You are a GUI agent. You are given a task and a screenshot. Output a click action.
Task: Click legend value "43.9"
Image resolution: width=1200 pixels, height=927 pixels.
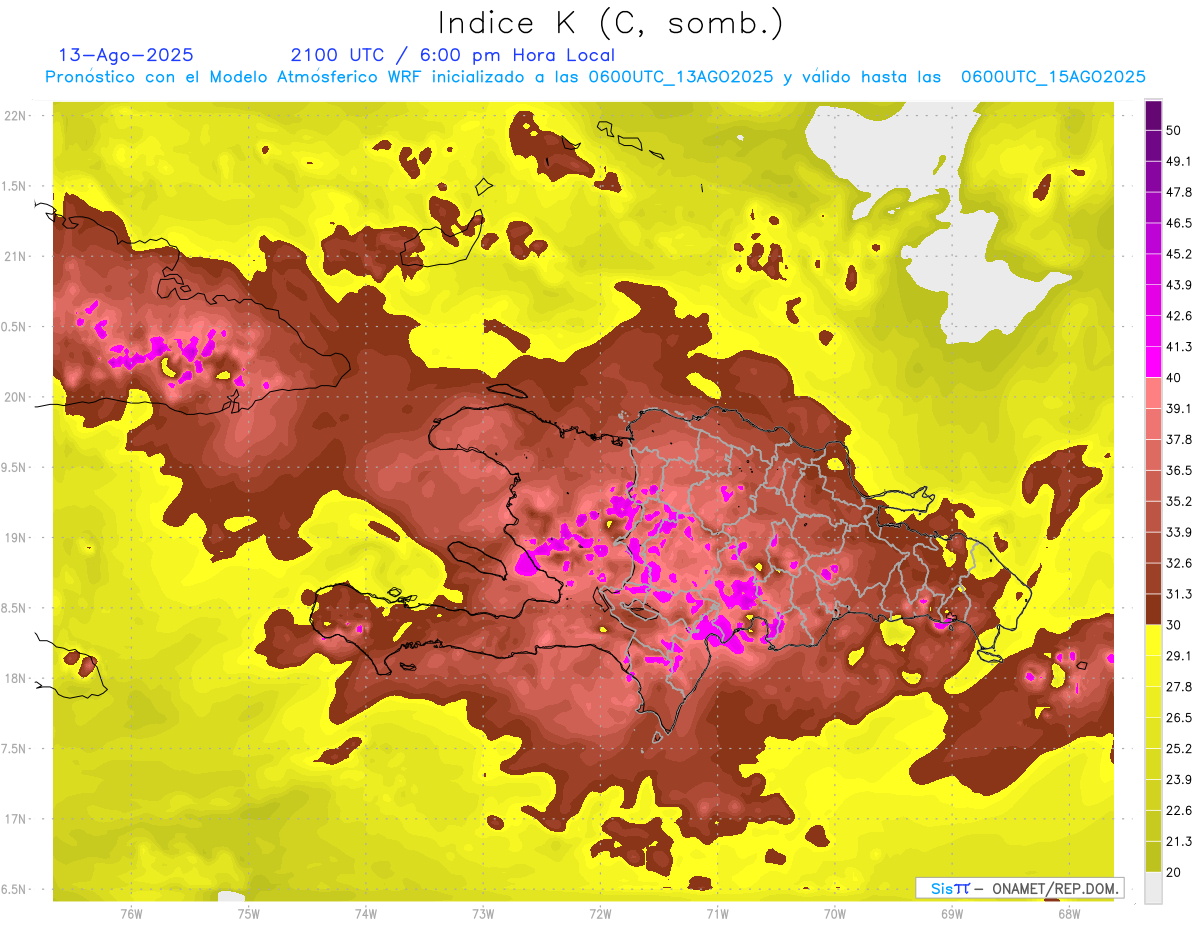(x=1179, y=285)
